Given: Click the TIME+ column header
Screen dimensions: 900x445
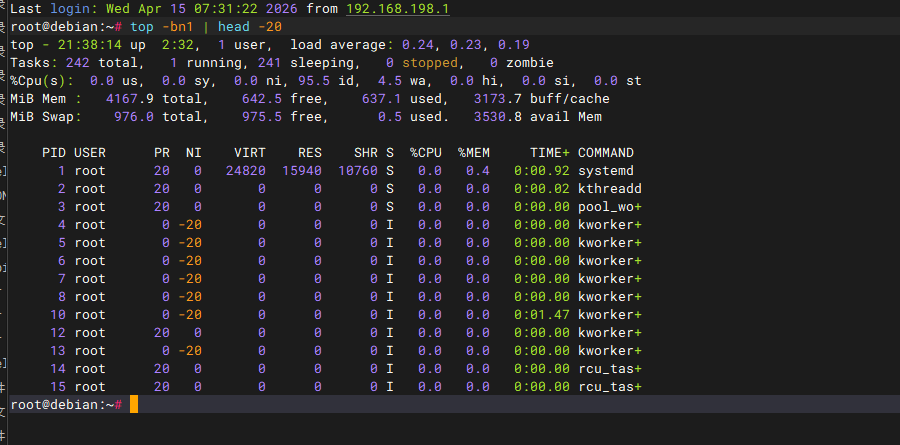Looking at the screenshot, I should point(549,153).
